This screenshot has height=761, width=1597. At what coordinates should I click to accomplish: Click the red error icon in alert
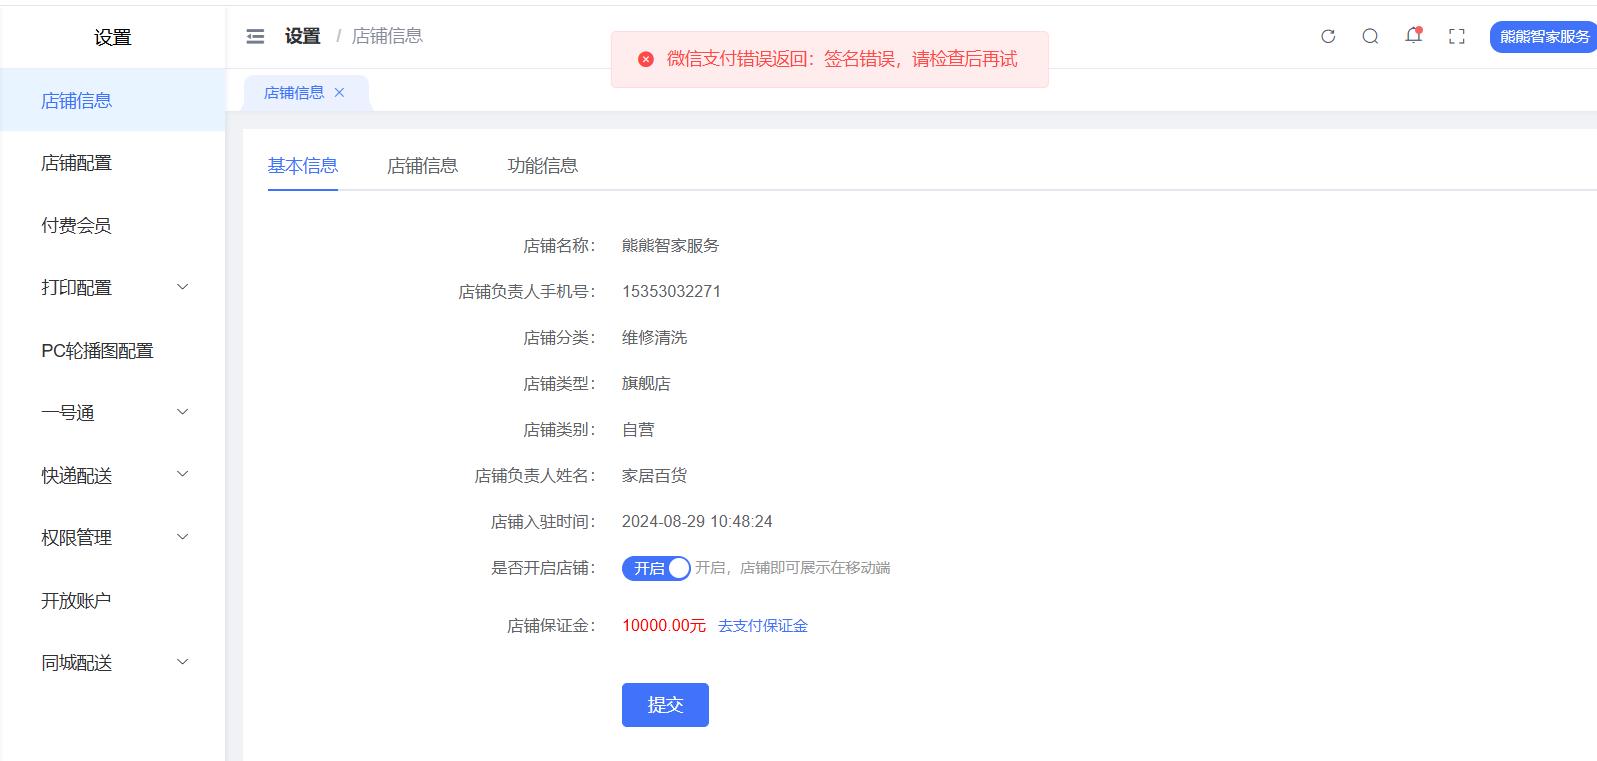click(x=646, y=60)
